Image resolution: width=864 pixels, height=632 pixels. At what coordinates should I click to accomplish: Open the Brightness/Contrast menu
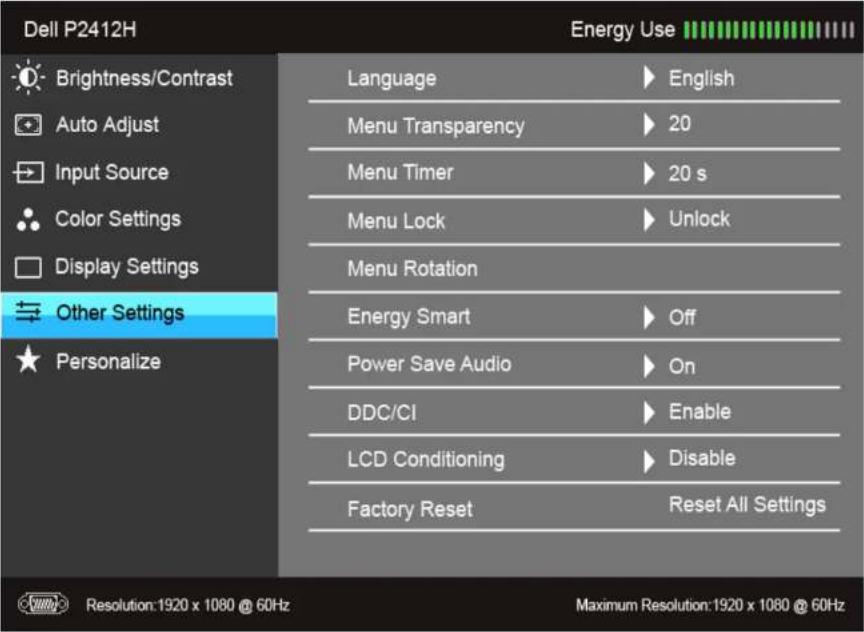[139, 78]
